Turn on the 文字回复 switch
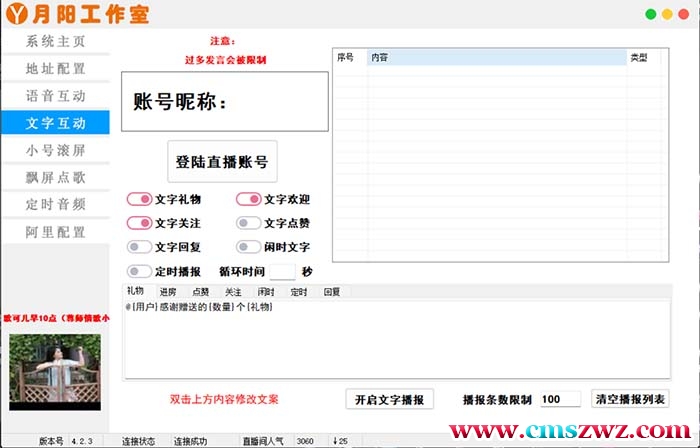 [139, 247]
